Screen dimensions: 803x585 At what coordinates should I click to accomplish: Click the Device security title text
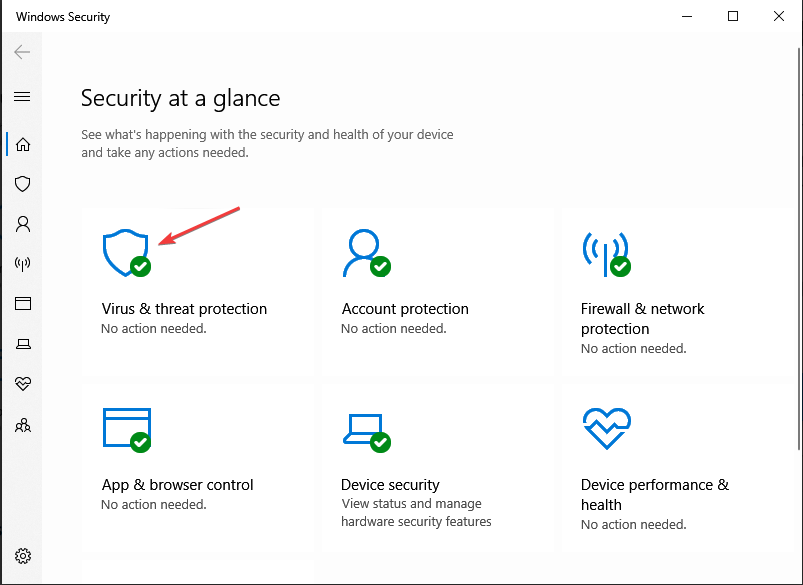(x=390, y=485)
